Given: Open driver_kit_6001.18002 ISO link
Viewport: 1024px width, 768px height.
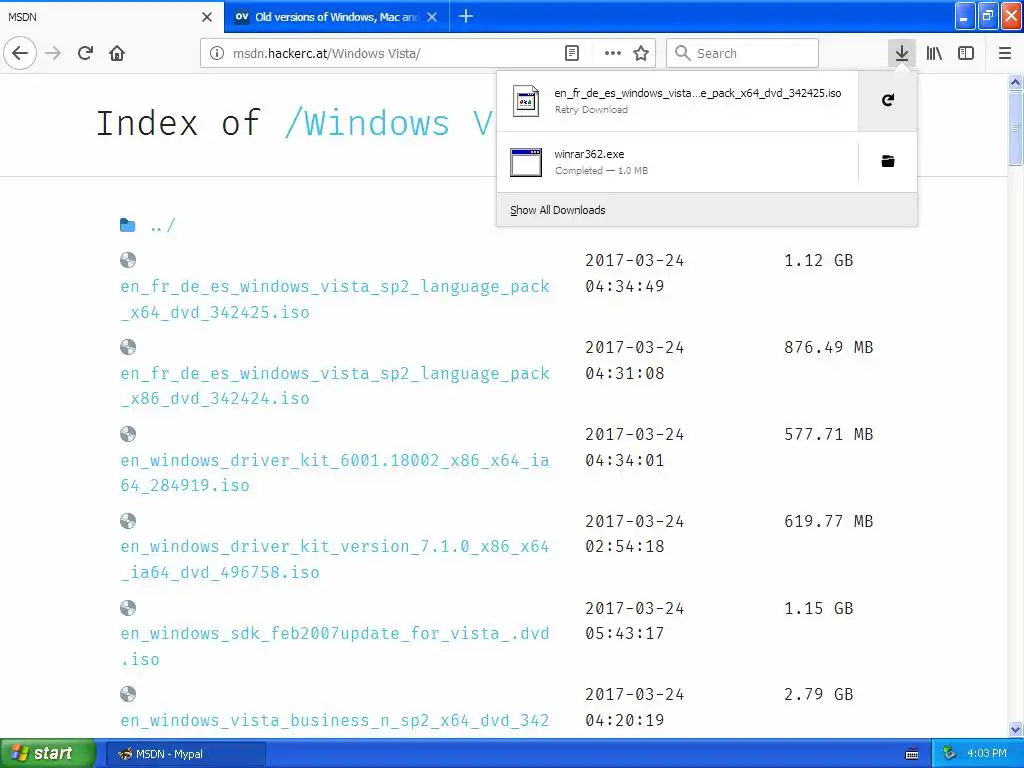Looking at the screenshot, I should 335,473.
